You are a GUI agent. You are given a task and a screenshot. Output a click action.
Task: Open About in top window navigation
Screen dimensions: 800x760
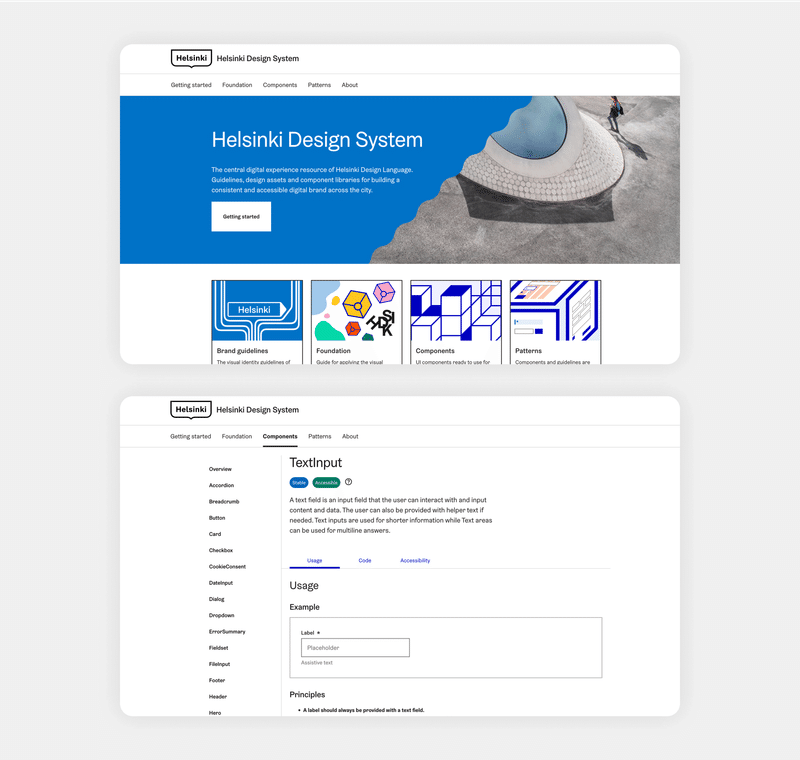coord(349,85)
